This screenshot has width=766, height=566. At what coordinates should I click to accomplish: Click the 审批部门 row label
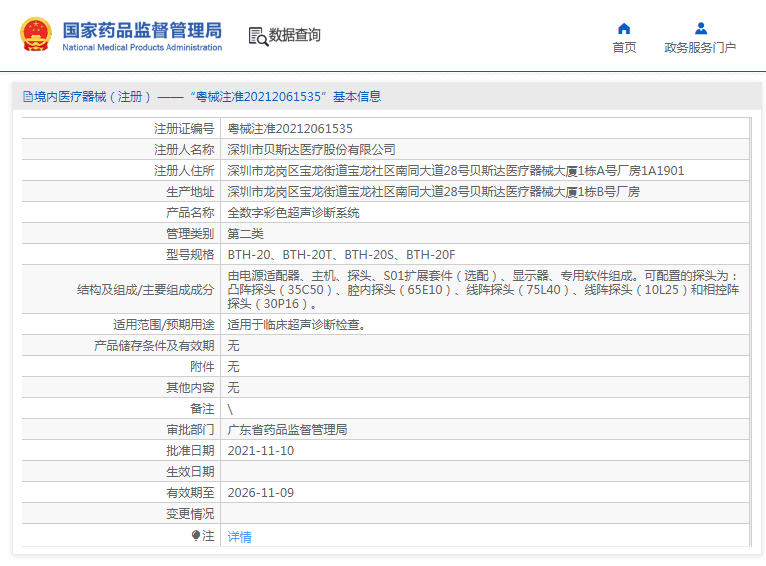click(x=190, y=429)
